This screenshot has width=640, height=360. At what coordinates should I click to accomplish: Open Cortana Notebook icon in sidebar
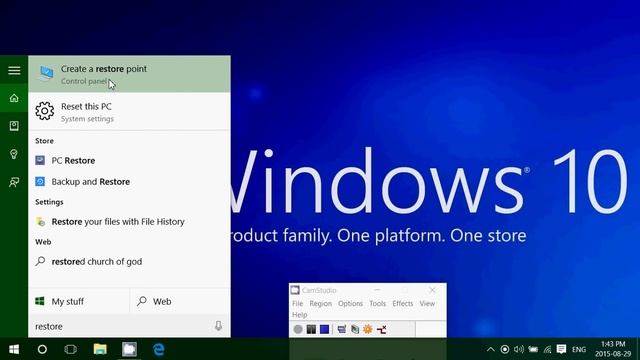coord(14,126)
